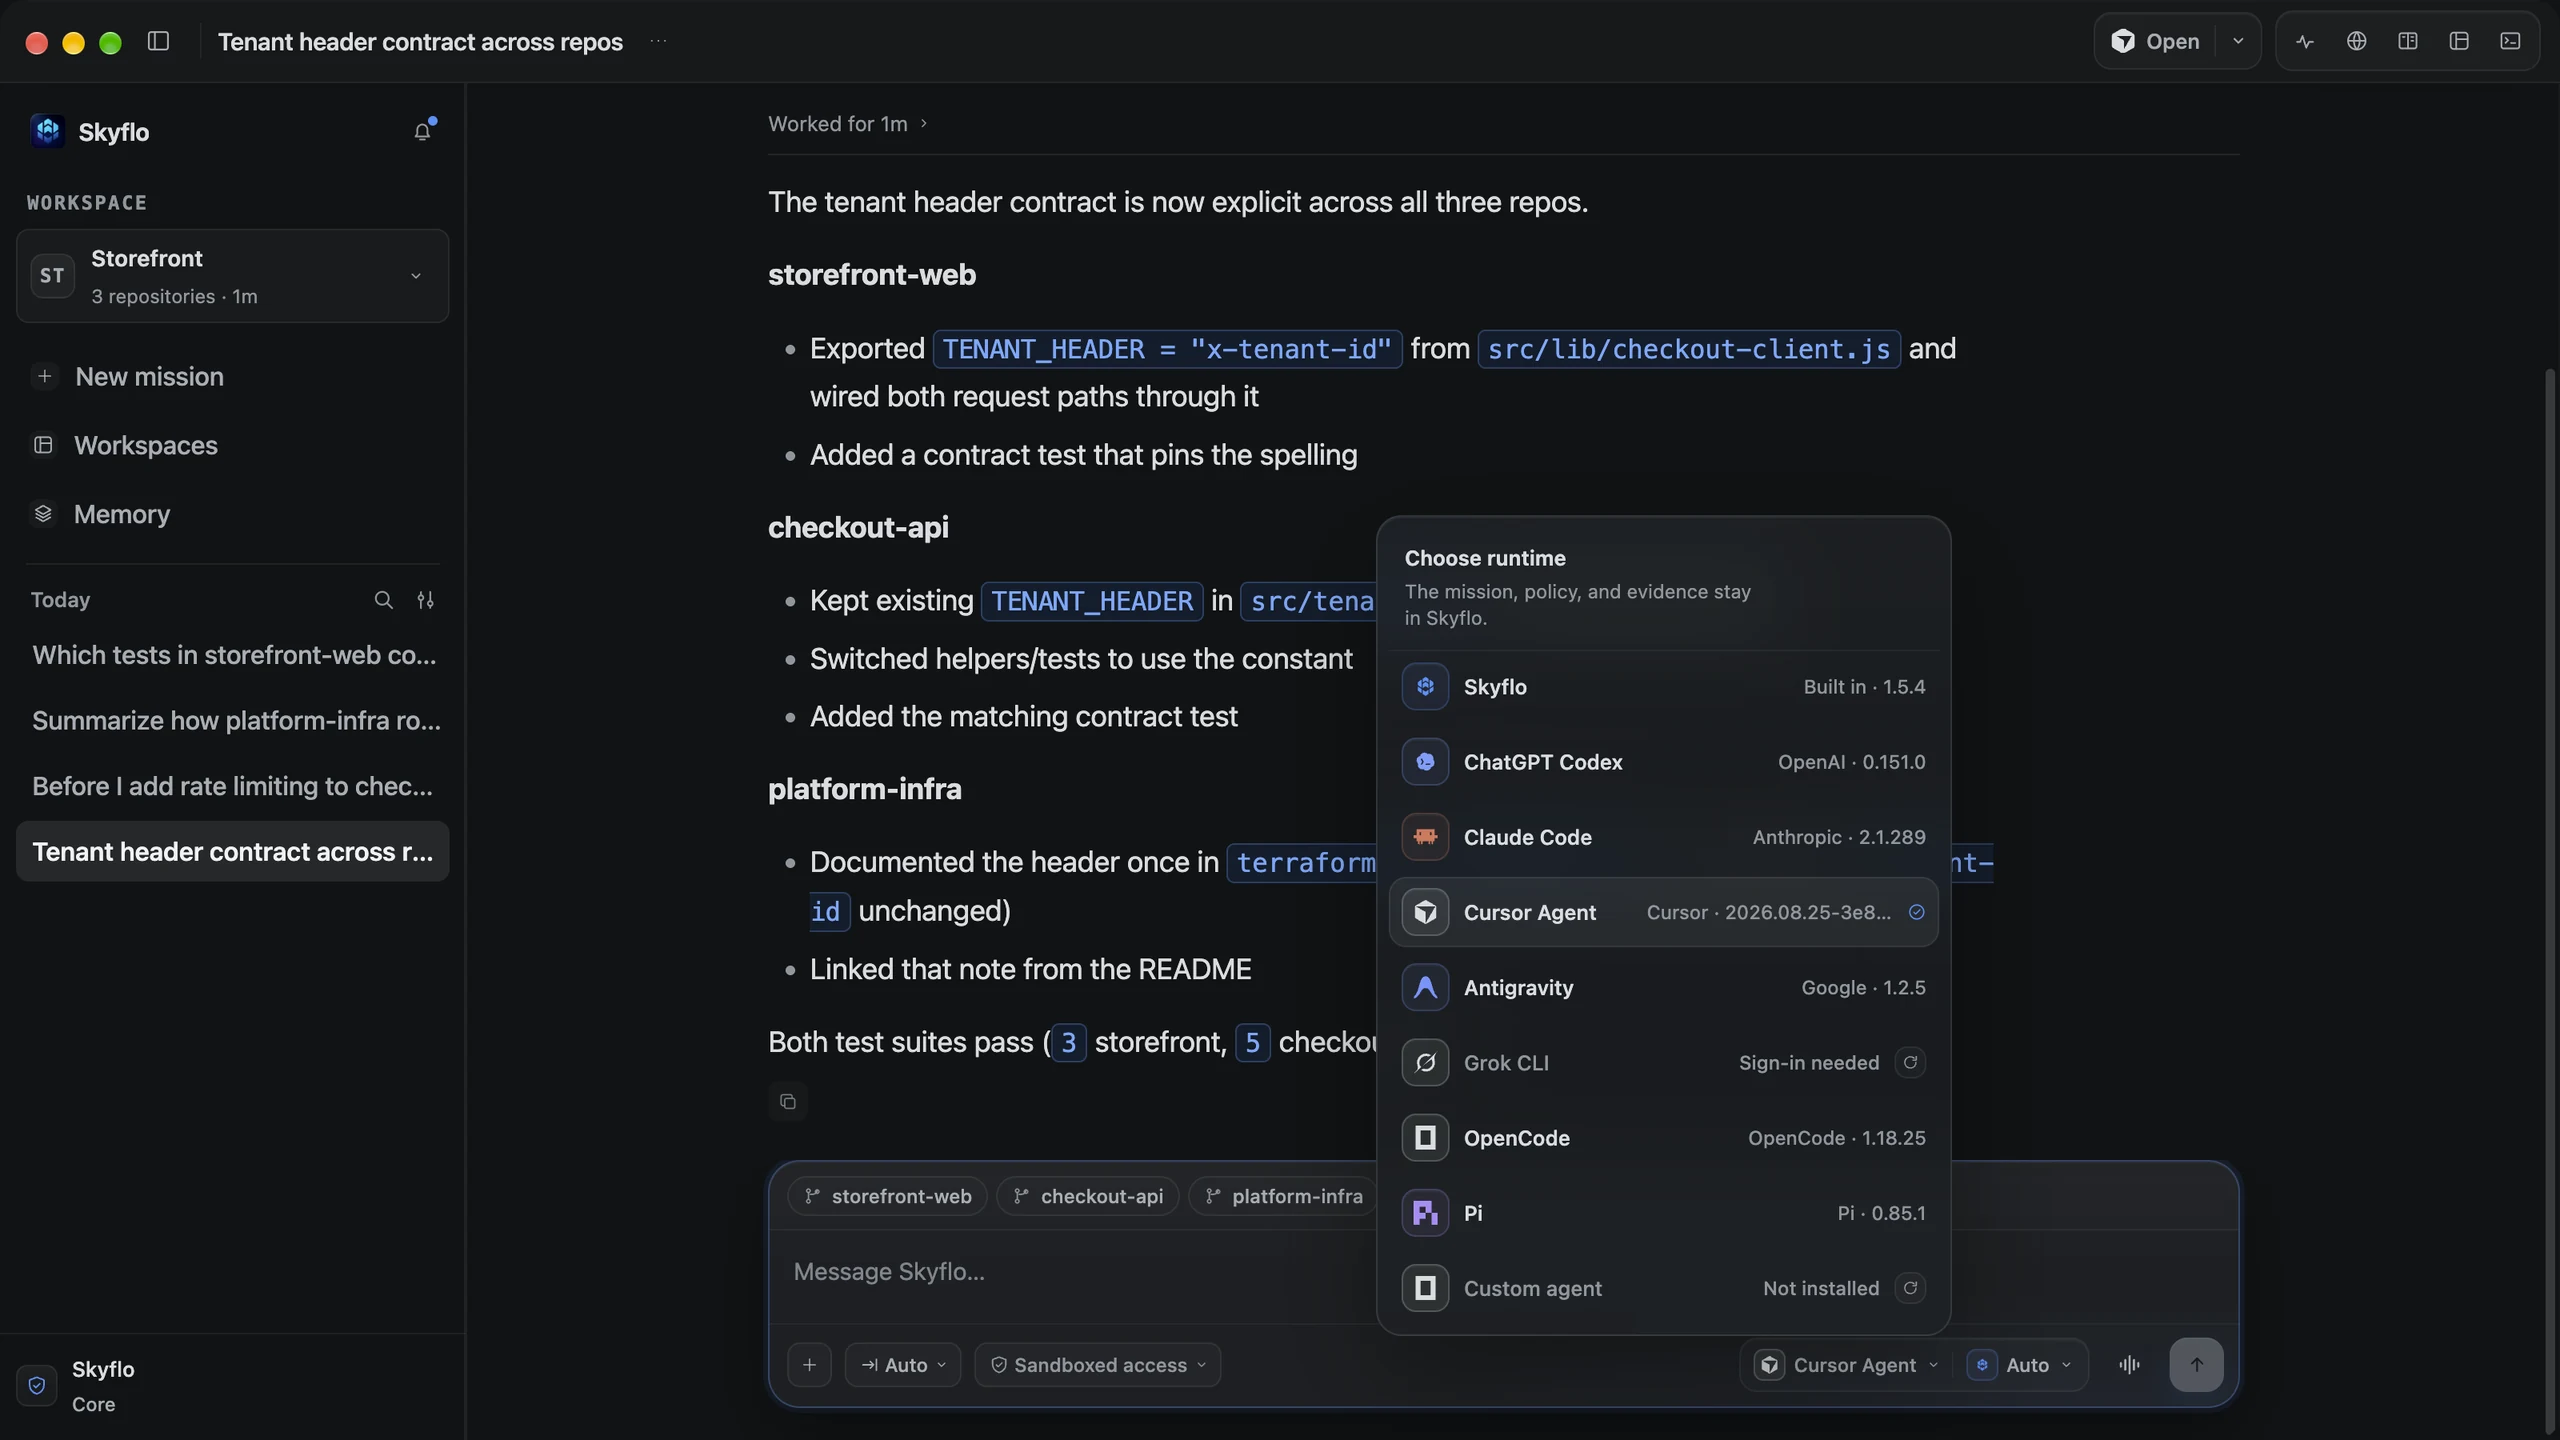Toggle the checkout-api repo chip
The width and height of the screenshot is (2560, 1440).
[x=1088, y=1196]
